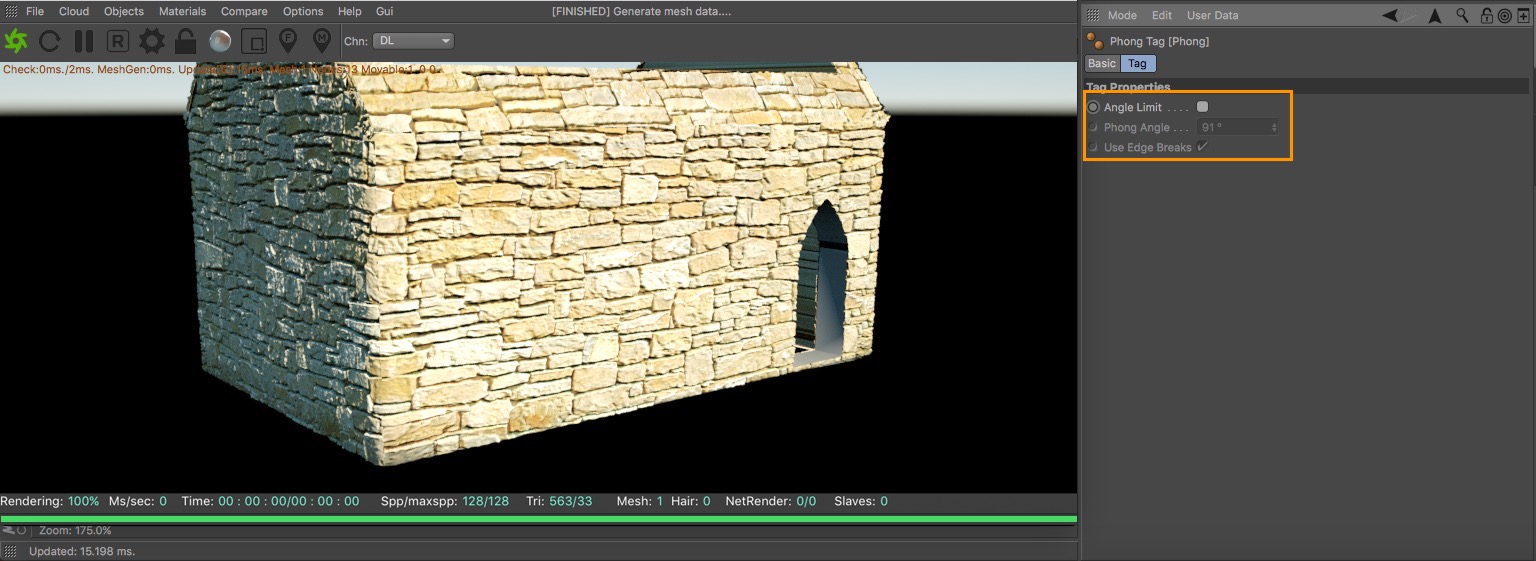Viewport: 1536px width, 561px height.
Task: Click the attribute manager grip handle
Action: click(x=1093, y=15)
